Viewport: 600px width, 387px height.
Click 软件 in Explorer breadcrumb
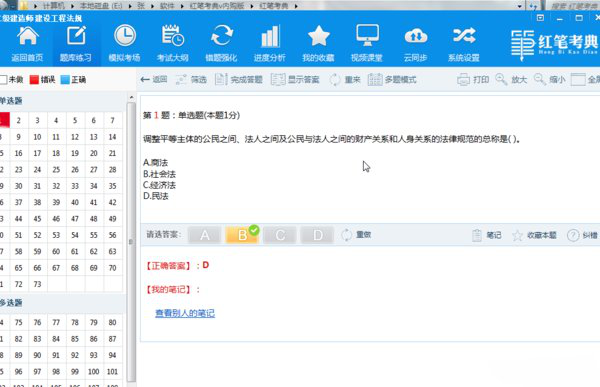pos(167,6)
